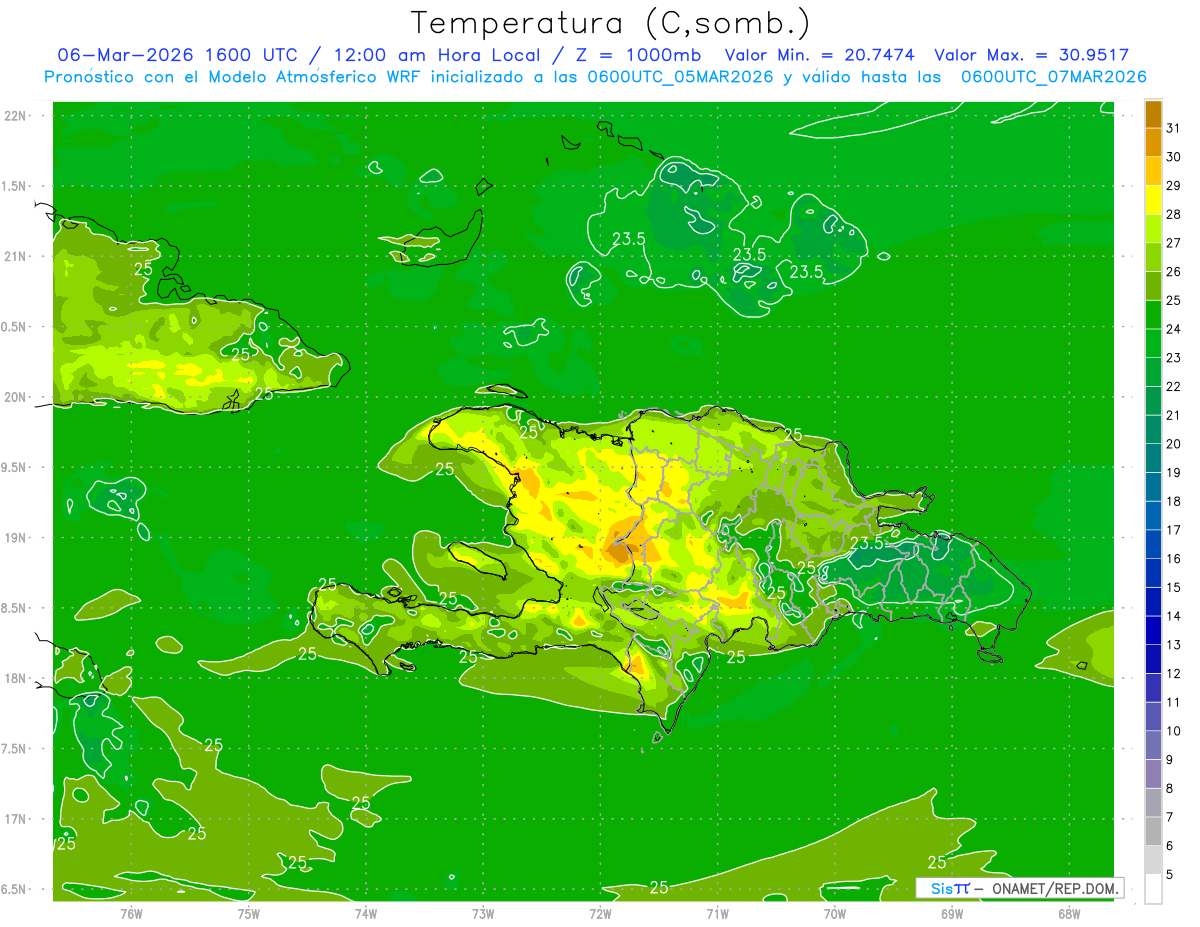Click the orange legend swatch between 30 and 31
The height and width of the screenshot is (927, 1200).
(1153, 143)
